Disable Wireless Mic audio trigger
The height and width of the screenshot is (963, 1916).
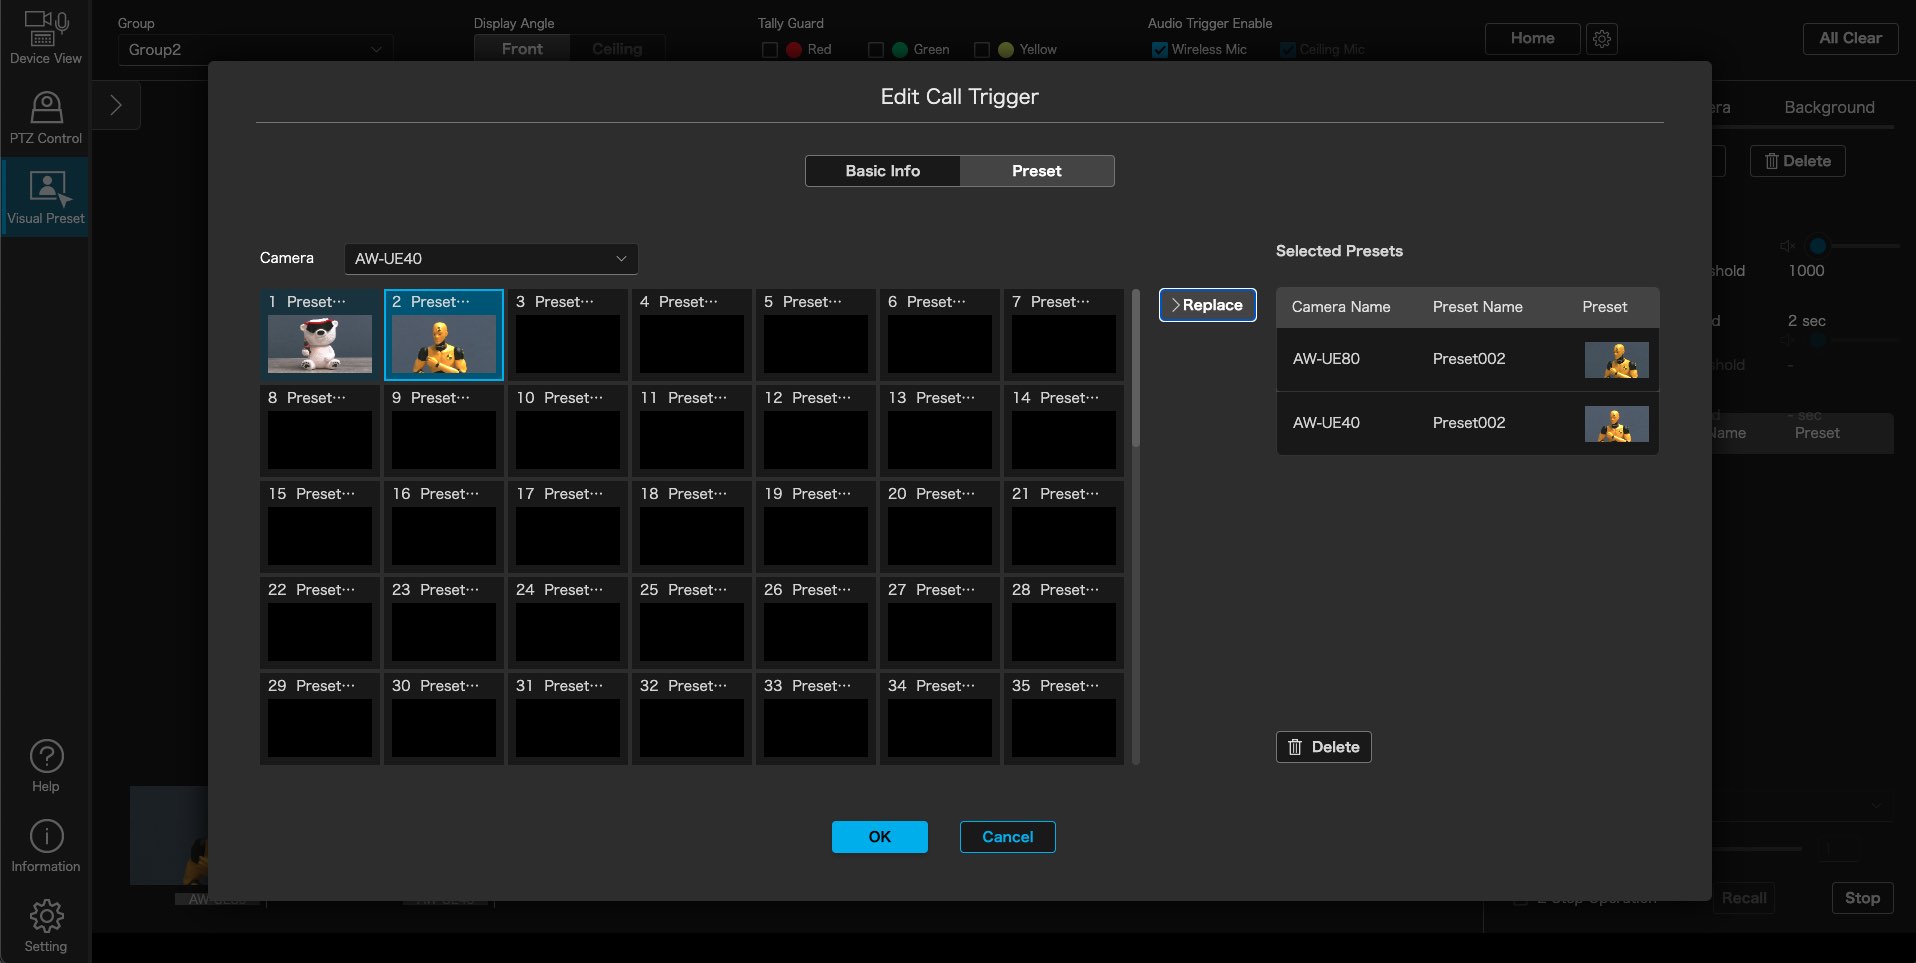[1160, 50]
